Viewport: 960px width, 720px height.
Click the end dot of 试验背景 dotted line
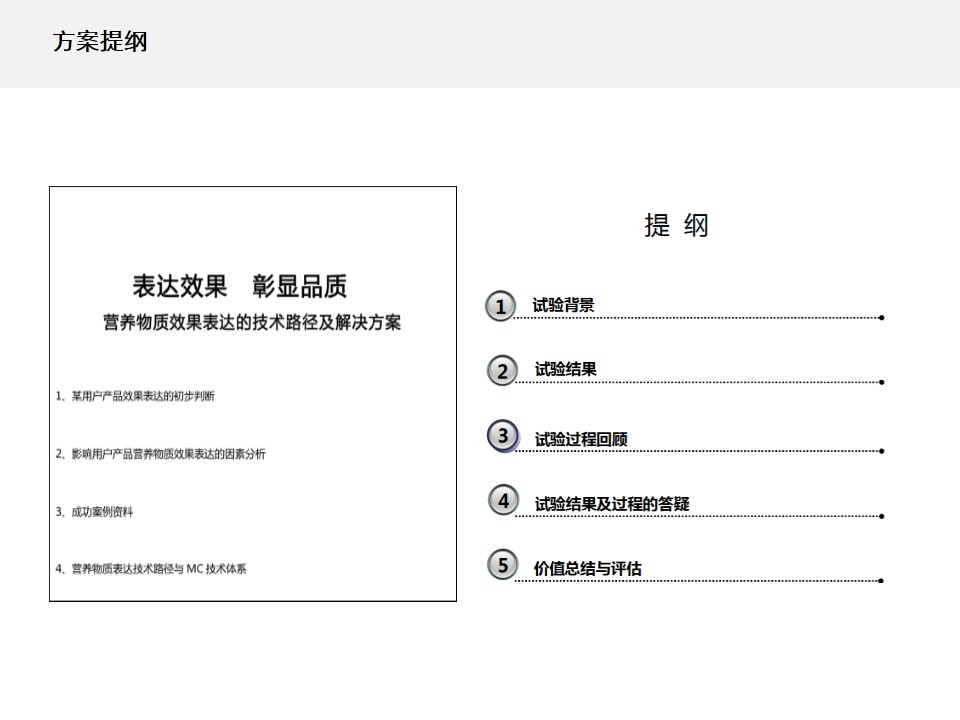click(x=881, y=318)
